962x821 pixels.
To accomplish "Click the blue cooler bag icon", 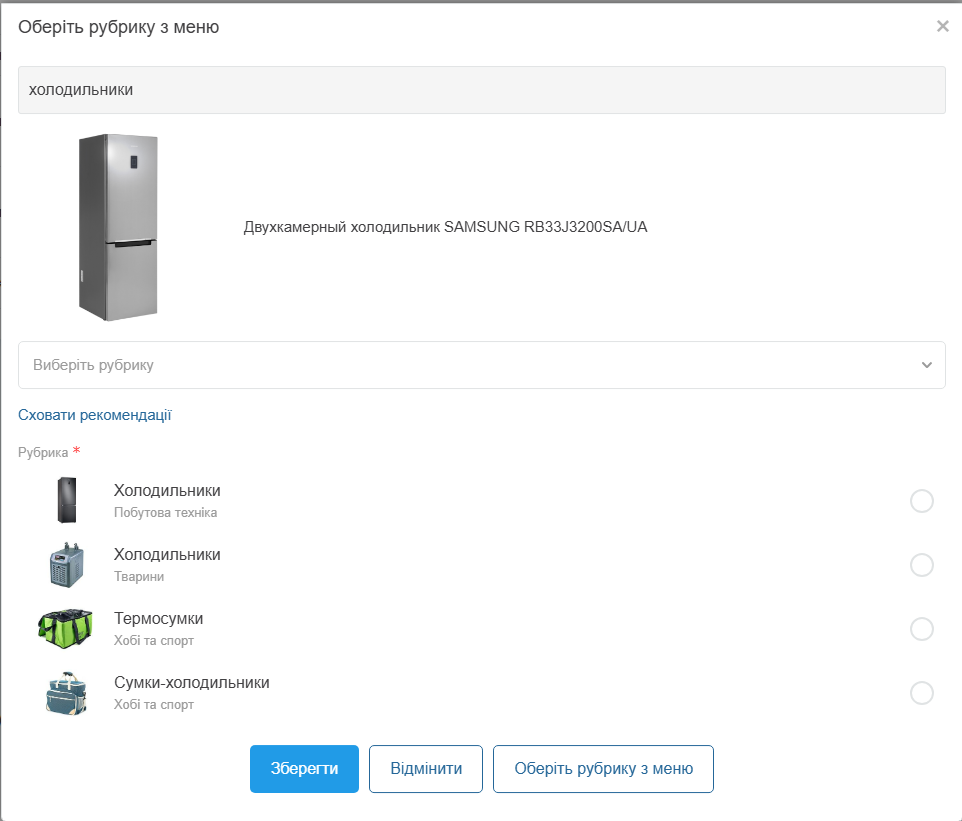I will click(66, 693).
